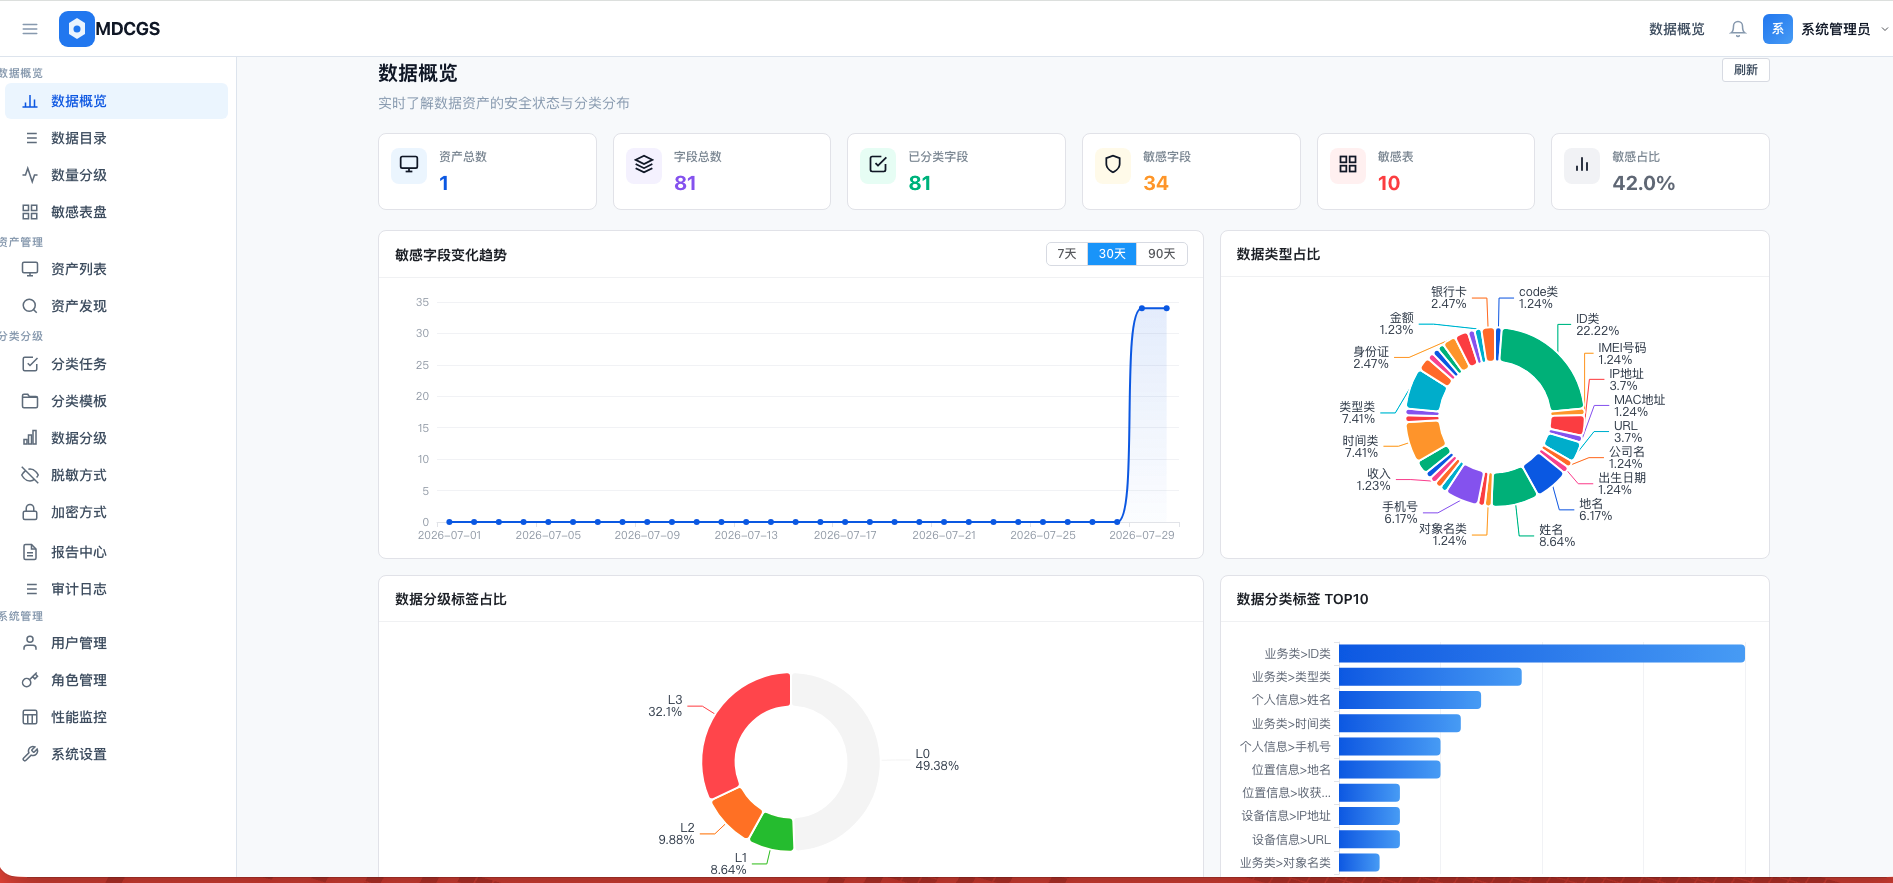Image resolution: width=1893 pixels, height=883 pixels.
Task: Click the lock icon beside 加密方式
Action: 30,512
